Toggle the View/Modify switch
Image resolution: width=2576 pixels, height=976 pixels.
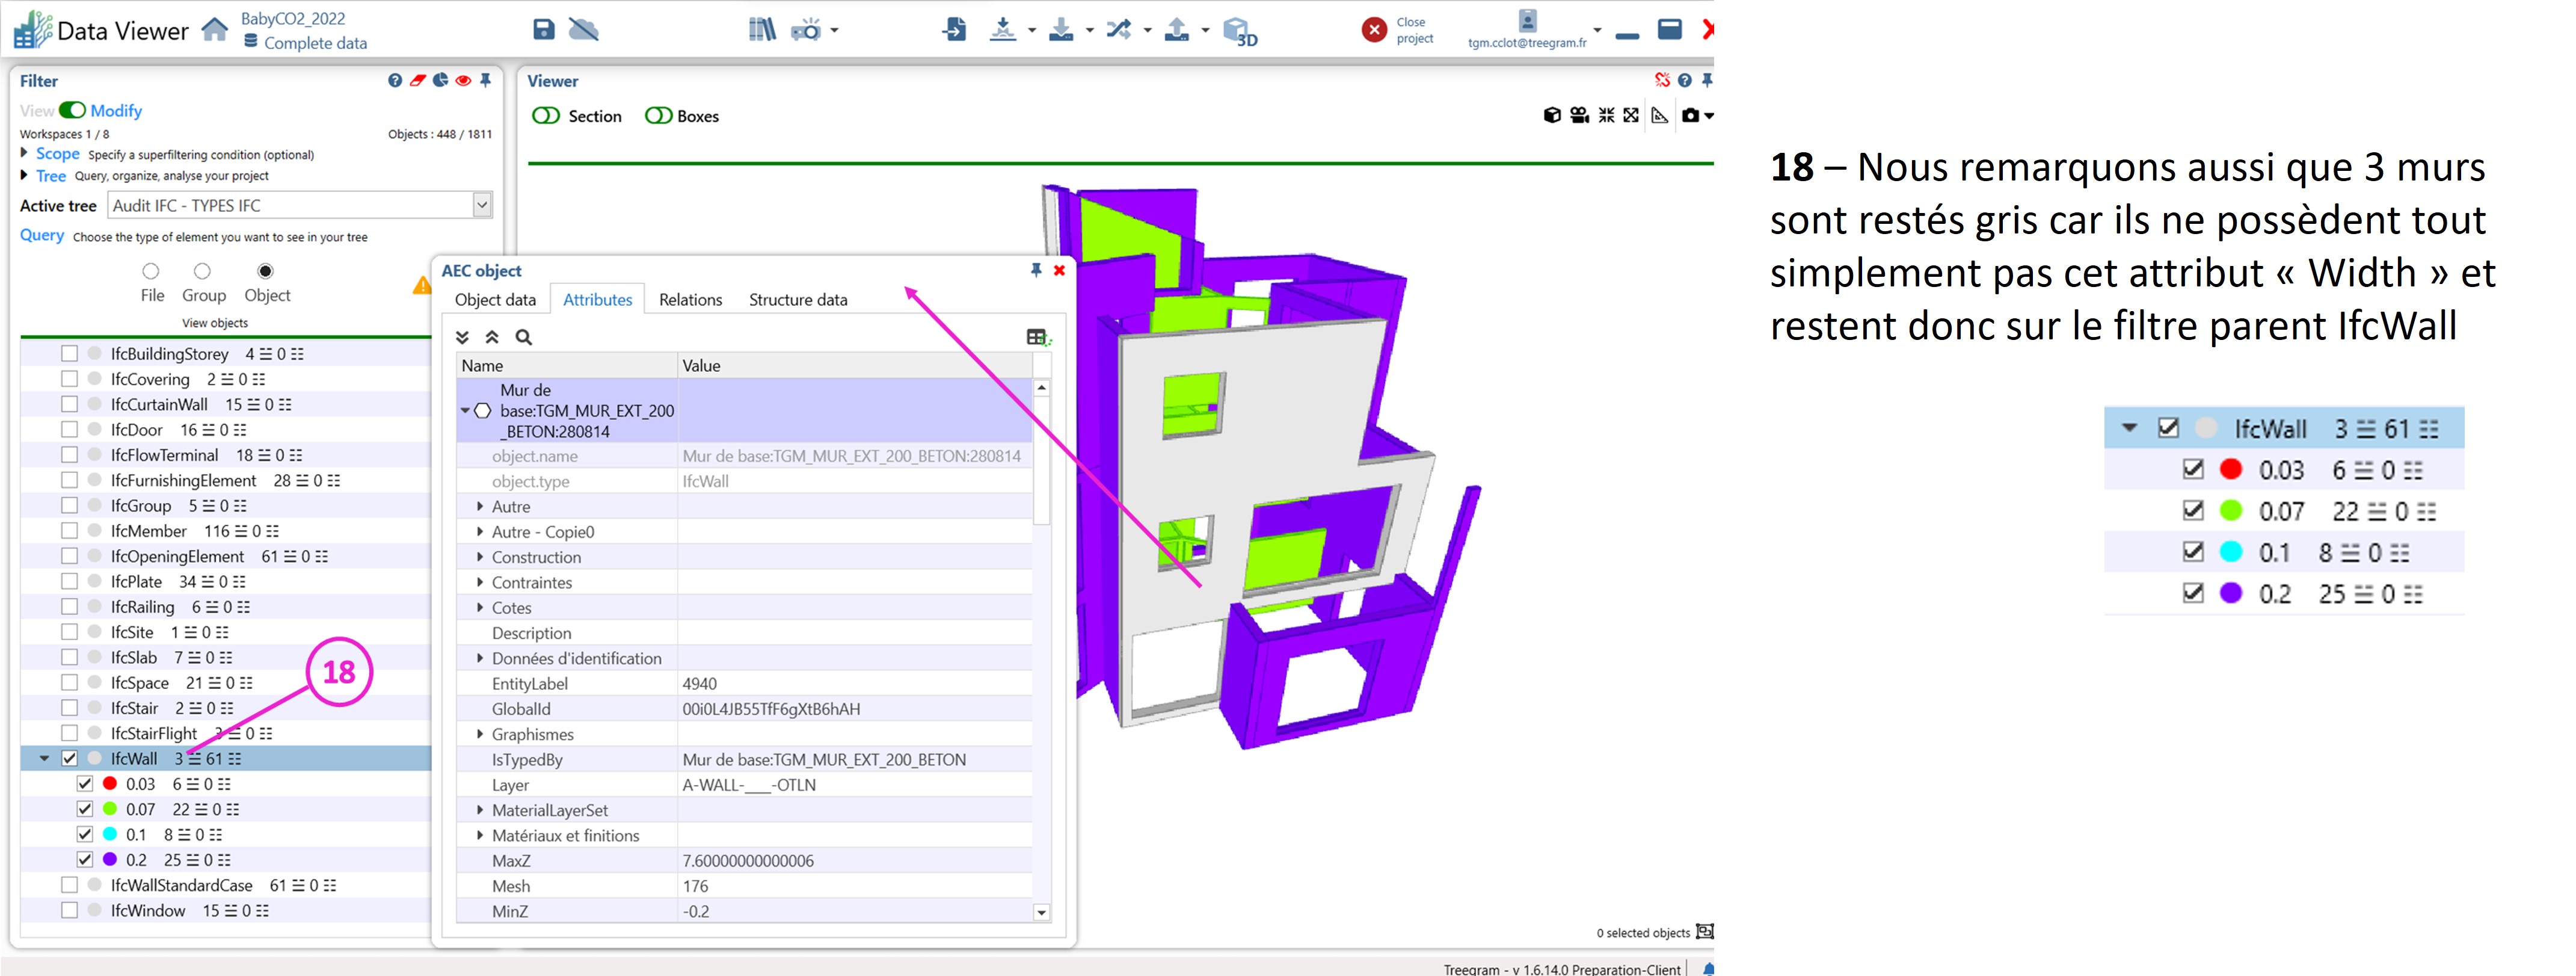(72, 110)
